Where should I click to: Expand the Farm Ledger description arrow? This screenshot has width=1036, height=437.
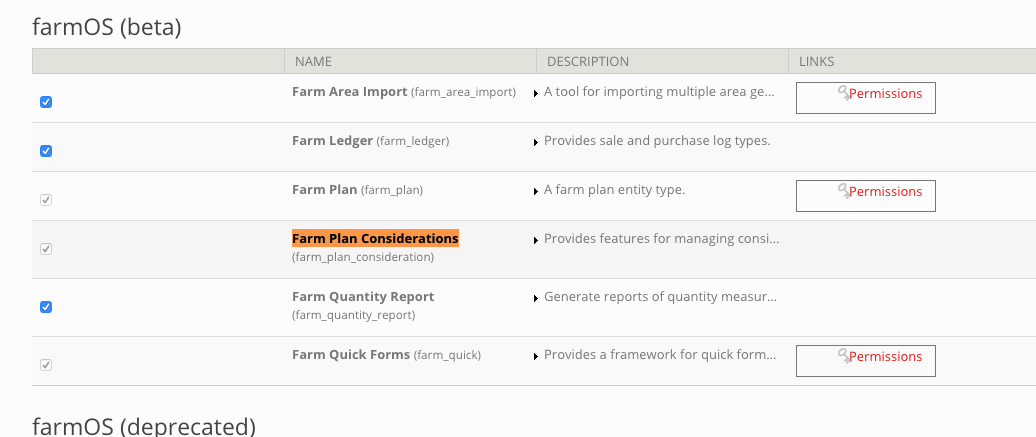[x=537, y=142]
